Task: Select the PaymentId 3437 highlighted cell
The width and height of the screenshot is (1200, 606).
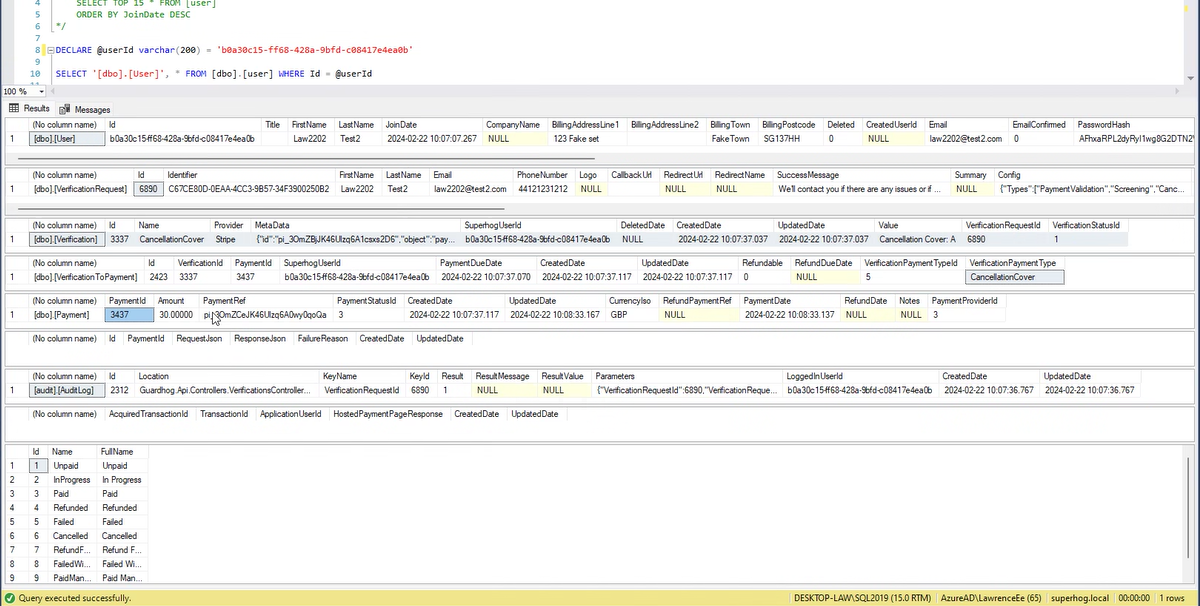Action: coord(129,314)
